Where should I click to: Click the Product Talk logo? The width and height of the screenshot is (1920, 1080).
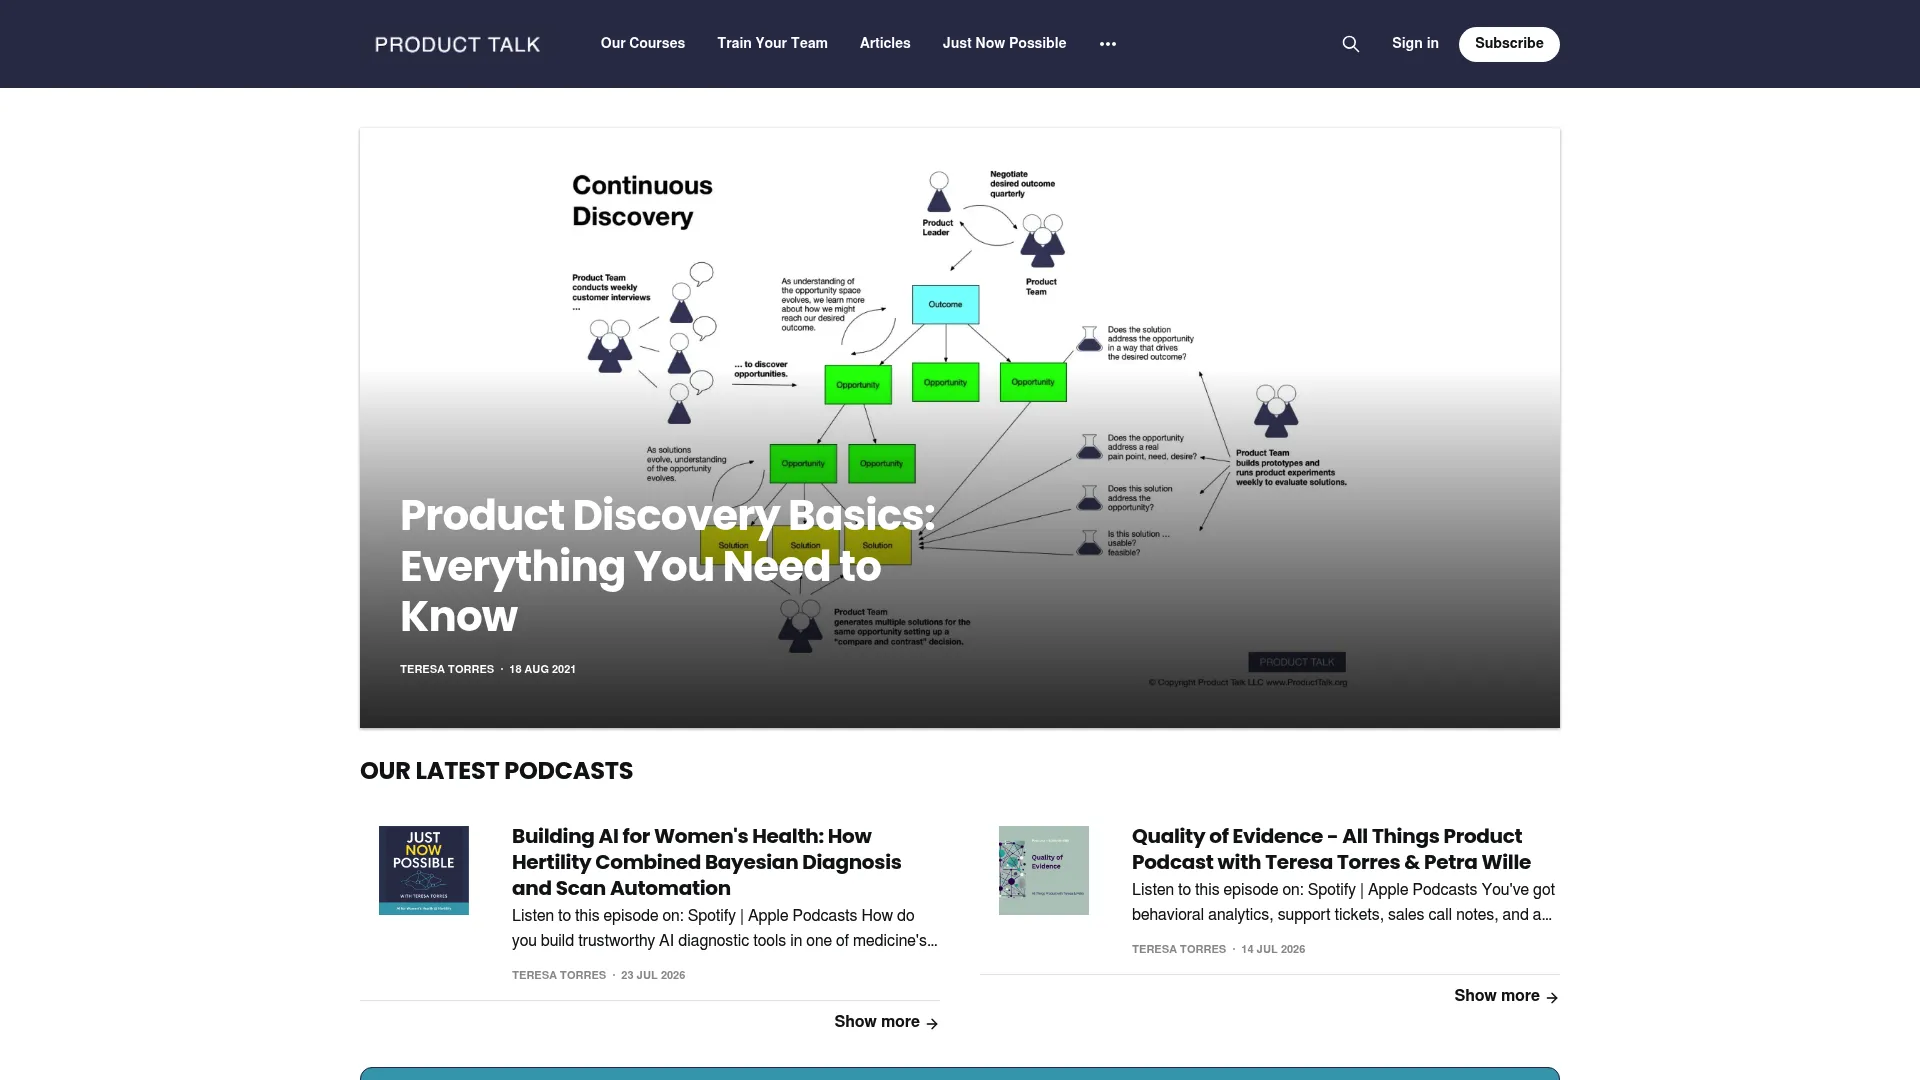pos(457,44)
